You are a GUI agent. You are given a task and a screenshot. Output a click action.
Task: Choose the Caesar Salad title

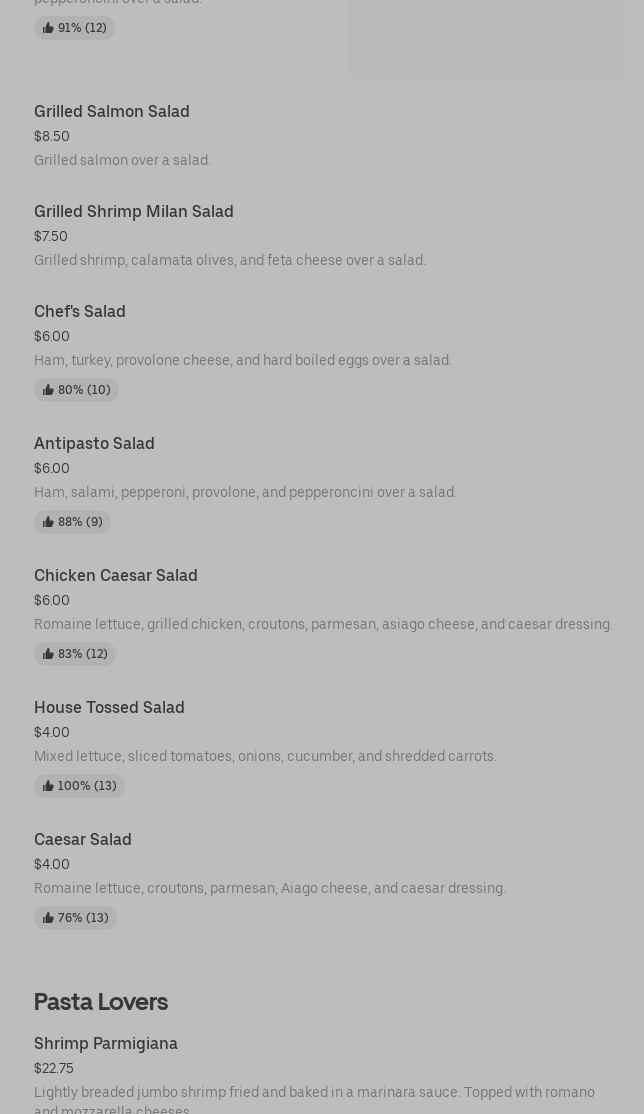(83, 839)
